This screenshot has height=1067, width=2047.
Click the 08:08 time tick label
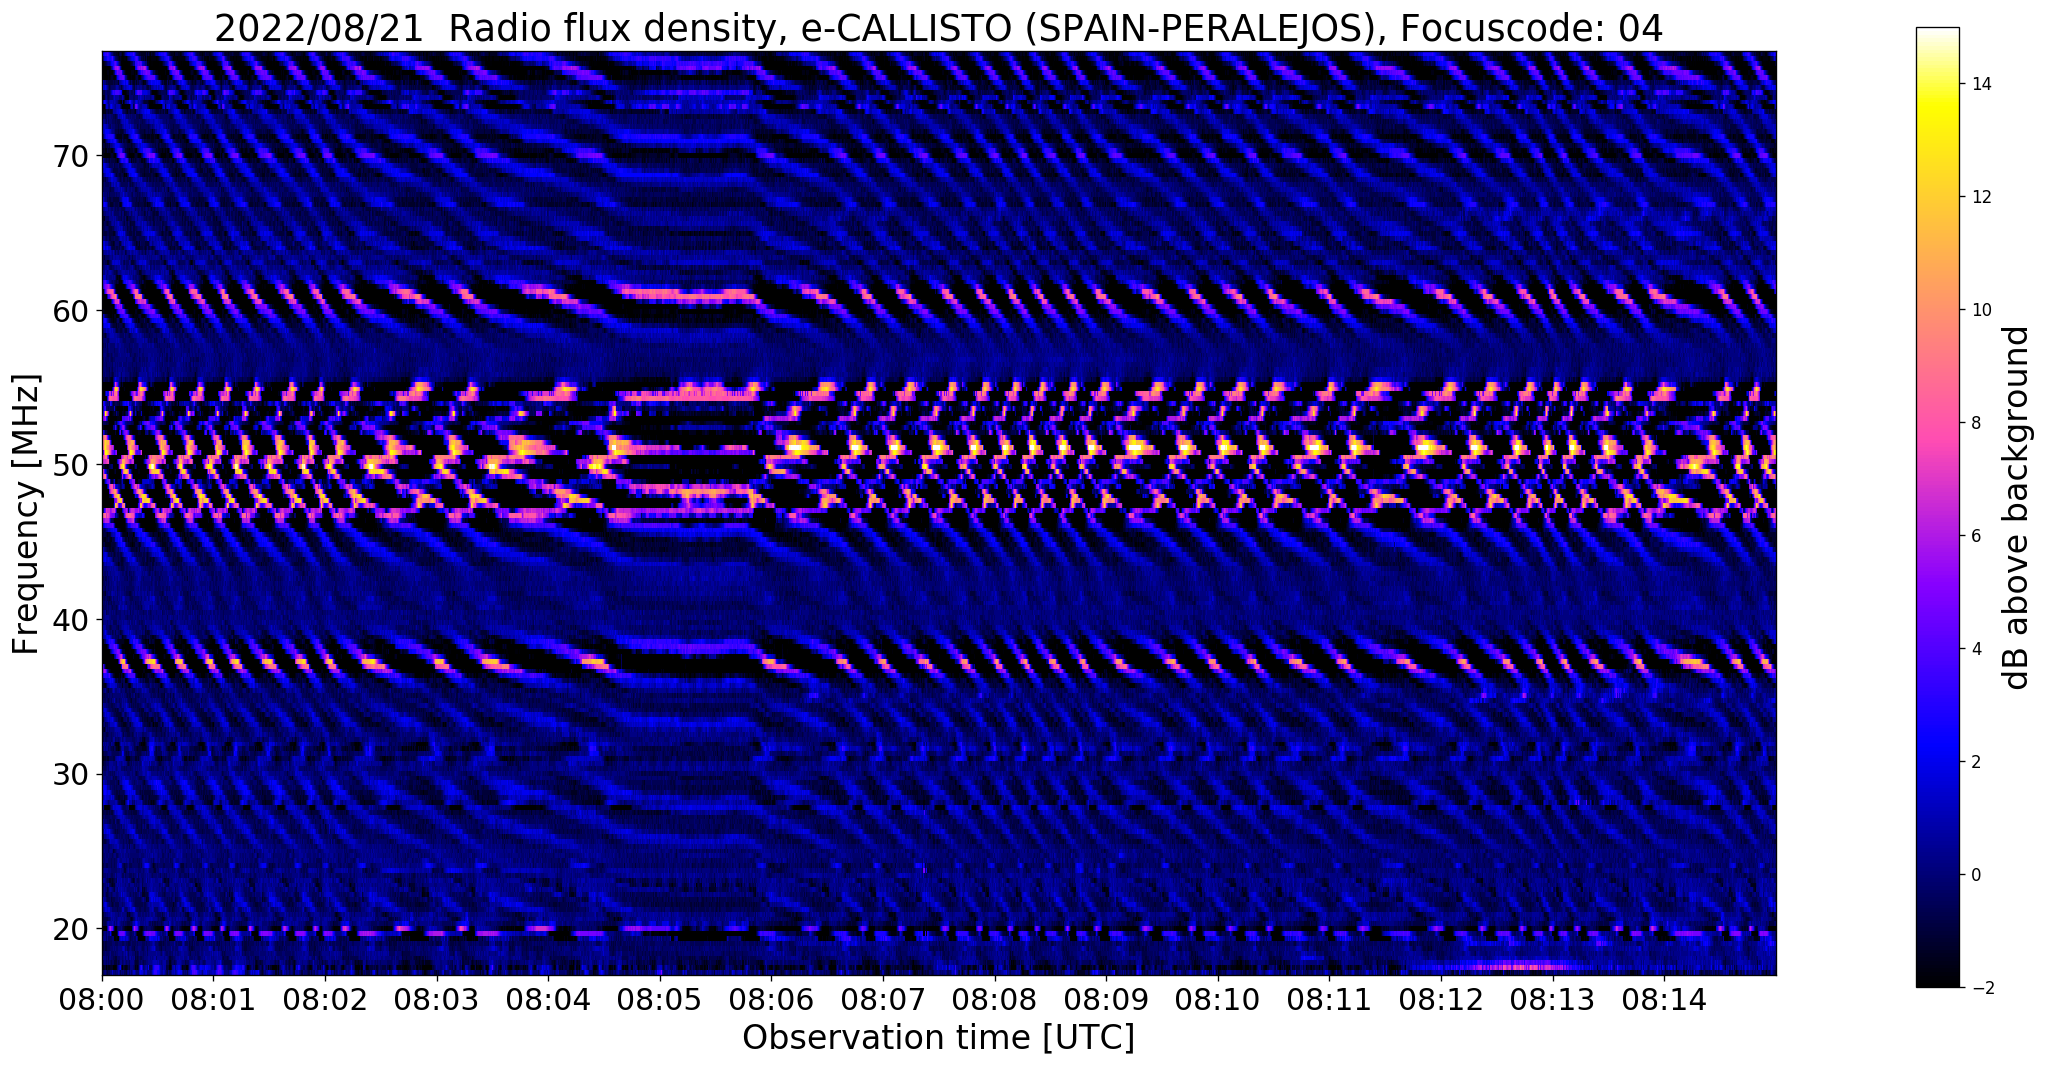click(x=994, y=999)
